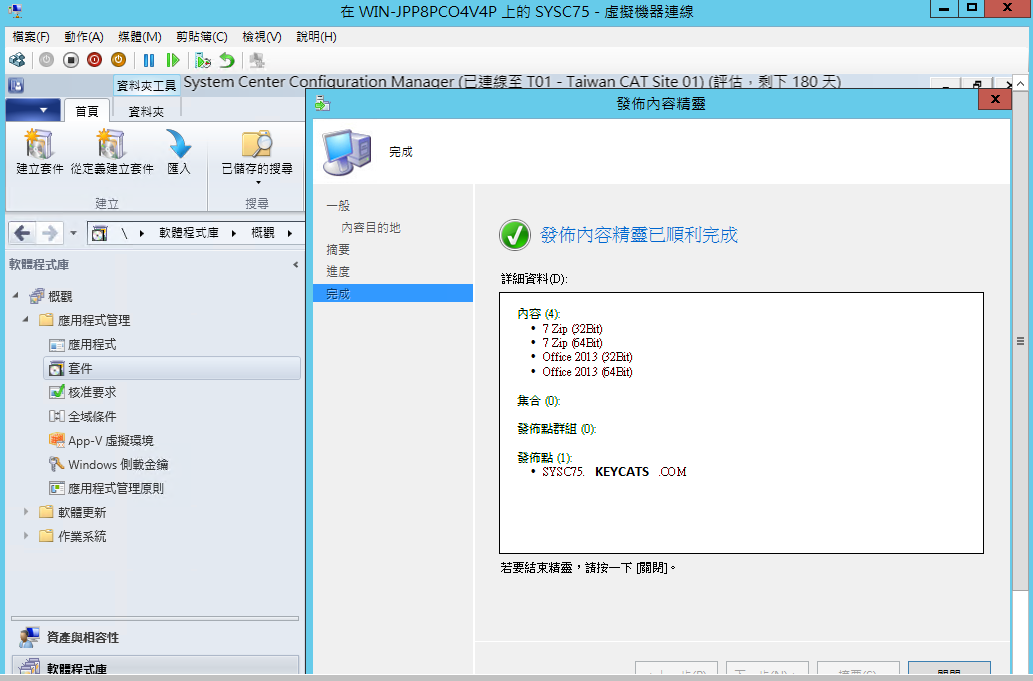The image size is (1033, 681).
Task: Click the 7 Zip (32Bit) content entry
Action: 572,329
